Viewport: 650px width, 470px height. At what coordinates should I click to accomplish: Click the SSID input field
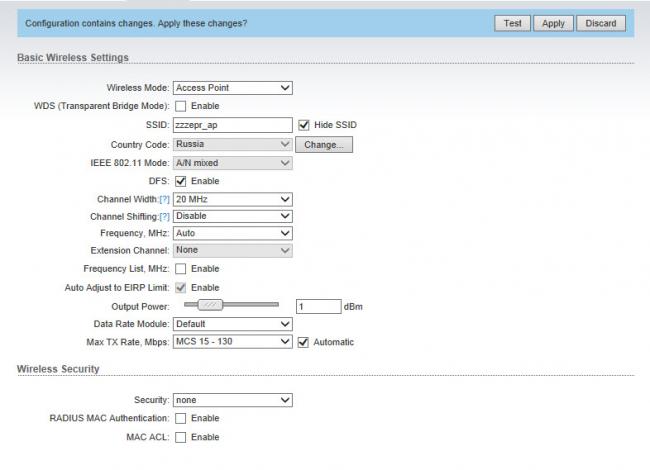(x=232, y=125)
